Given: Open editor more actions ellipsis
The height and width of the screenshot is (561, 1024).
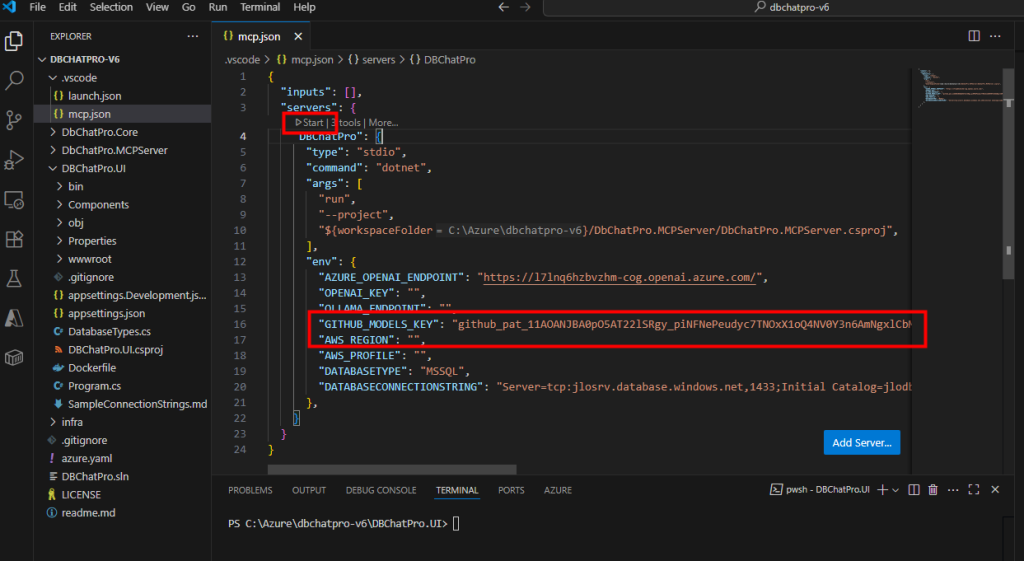Looking at the screenshot, I should tap(995, 37).
